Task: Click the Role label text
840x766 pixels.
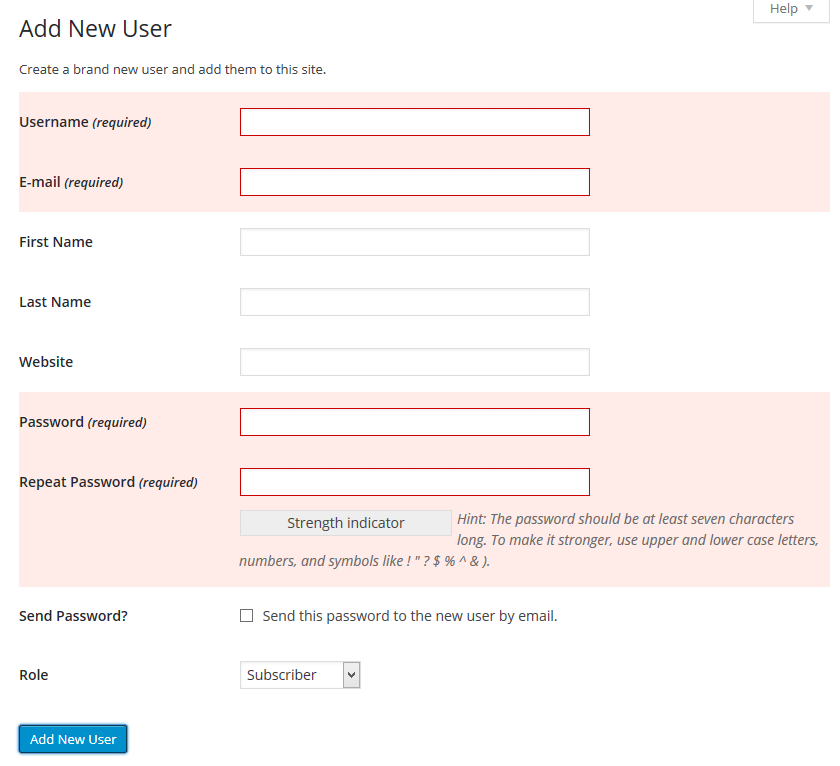Action: (x=34, y=675)
